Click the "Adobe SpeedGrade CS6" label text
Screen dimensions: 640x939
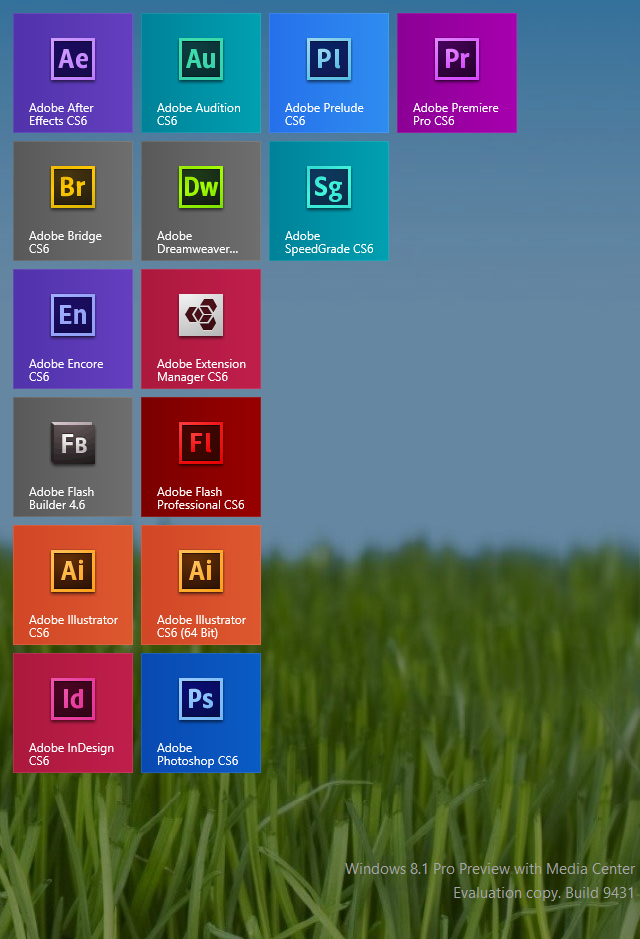(328, 243)
